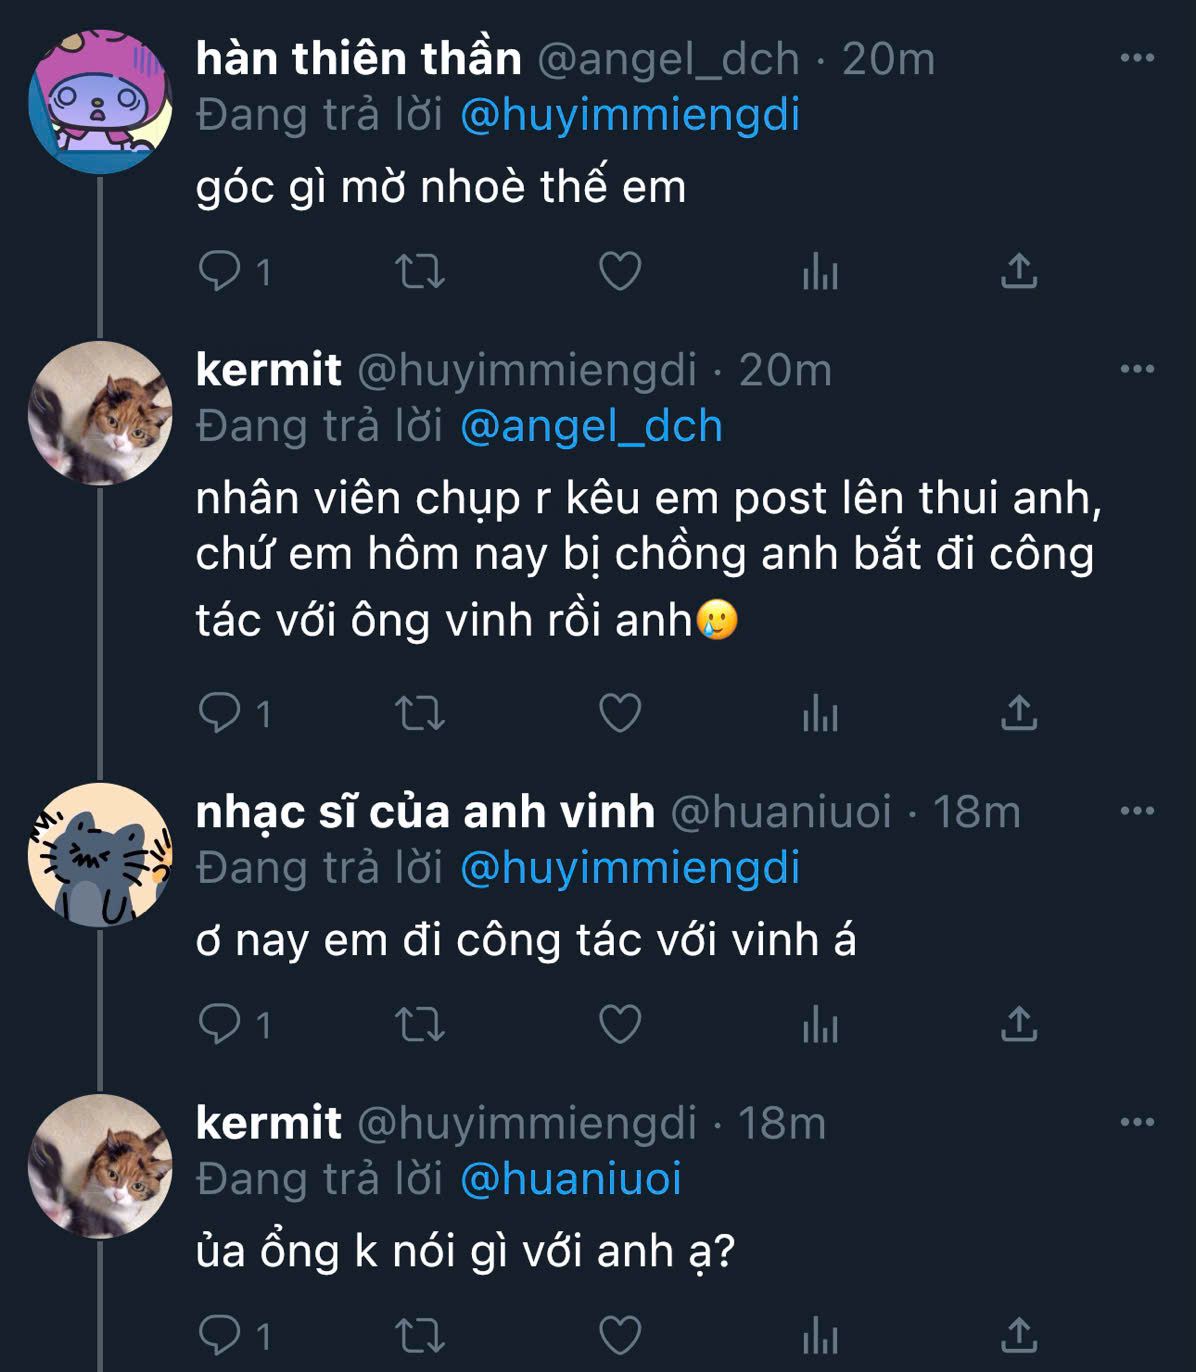Like the tweet by nhạc sĩ của anh vinh
This screenshot has width=1196, height=1372.
coord(620,1025)
